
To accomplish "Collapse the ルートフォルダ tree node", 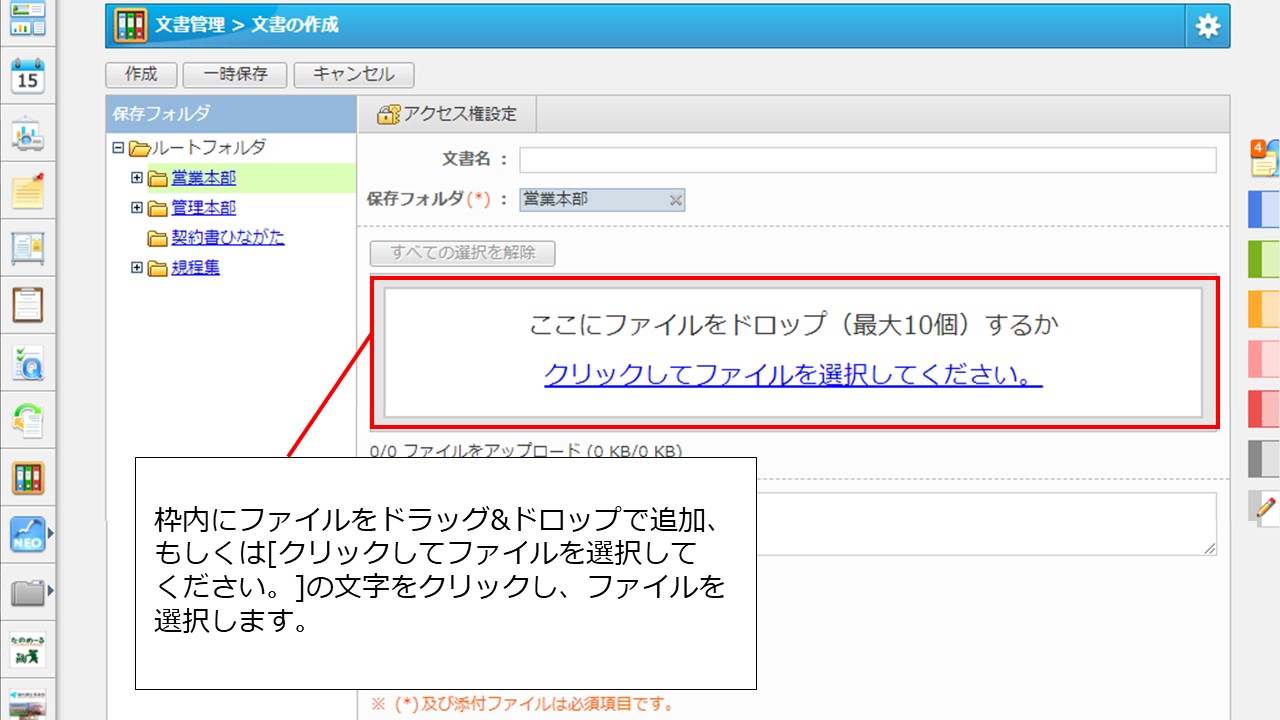I will (119, 148).
